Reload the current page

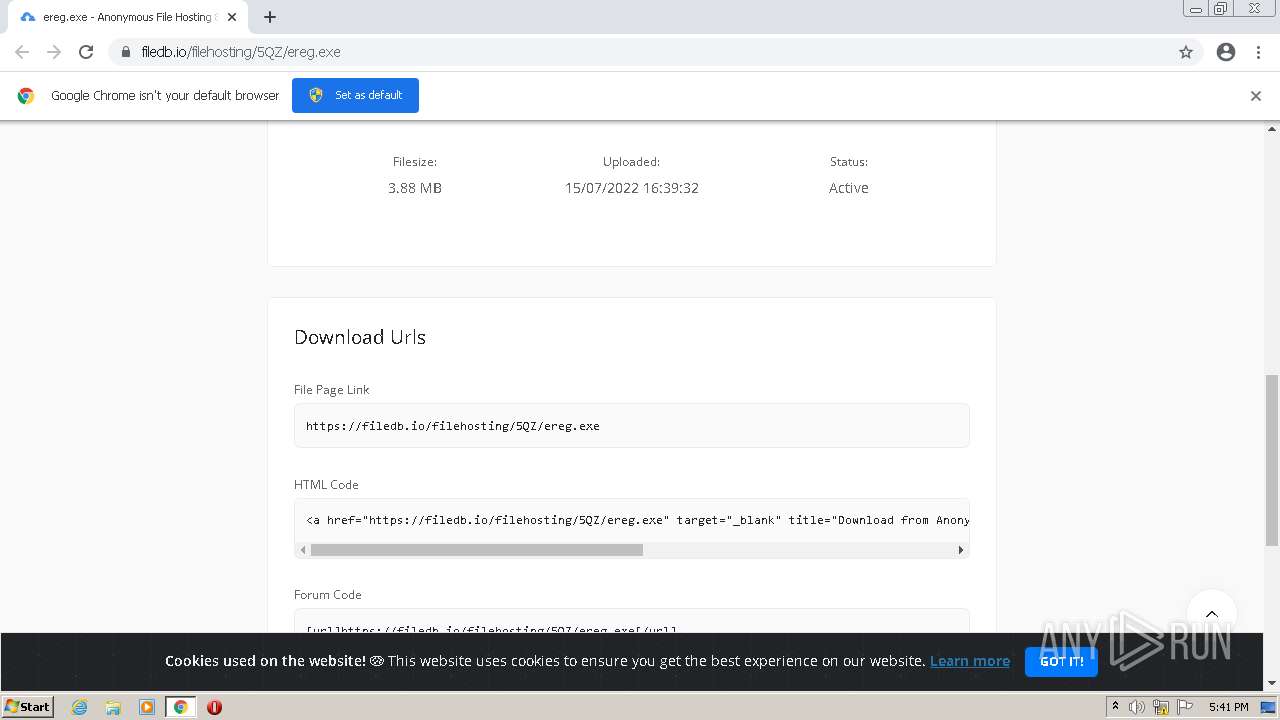(86, 52)
